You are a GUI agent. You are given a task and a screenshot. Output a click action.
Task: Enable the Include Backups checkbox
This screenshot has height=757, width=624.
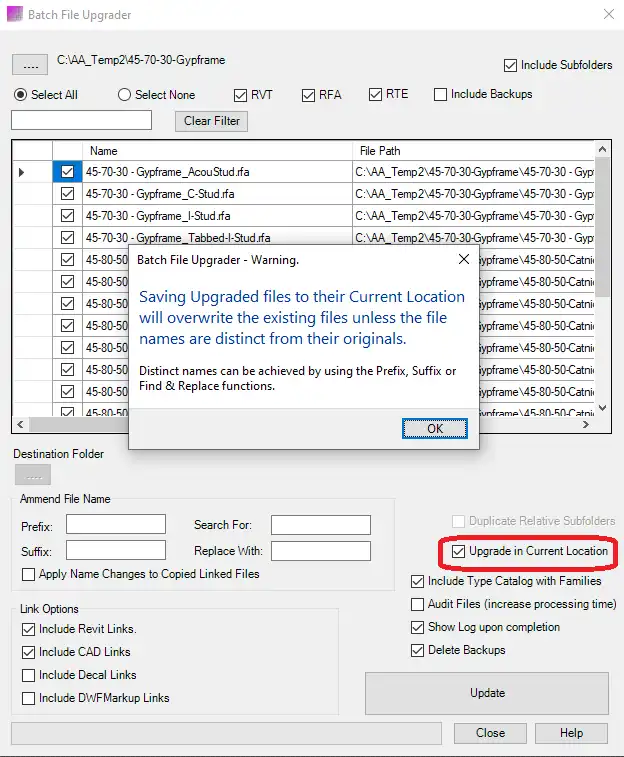(x=441, y=95)
